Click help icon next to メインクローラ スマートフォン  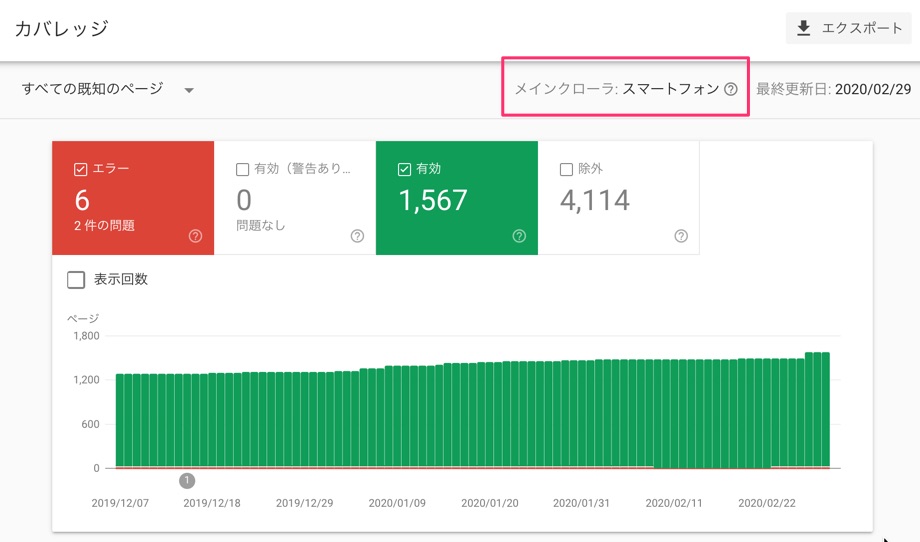coord(731,89)
